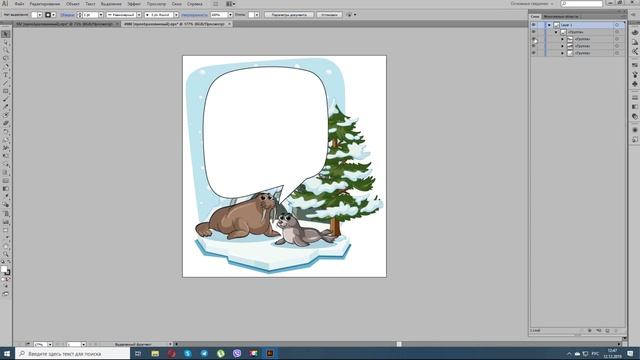Open the stroke weight dropdown
Screen dimensions: 640x360
[101, 15]
